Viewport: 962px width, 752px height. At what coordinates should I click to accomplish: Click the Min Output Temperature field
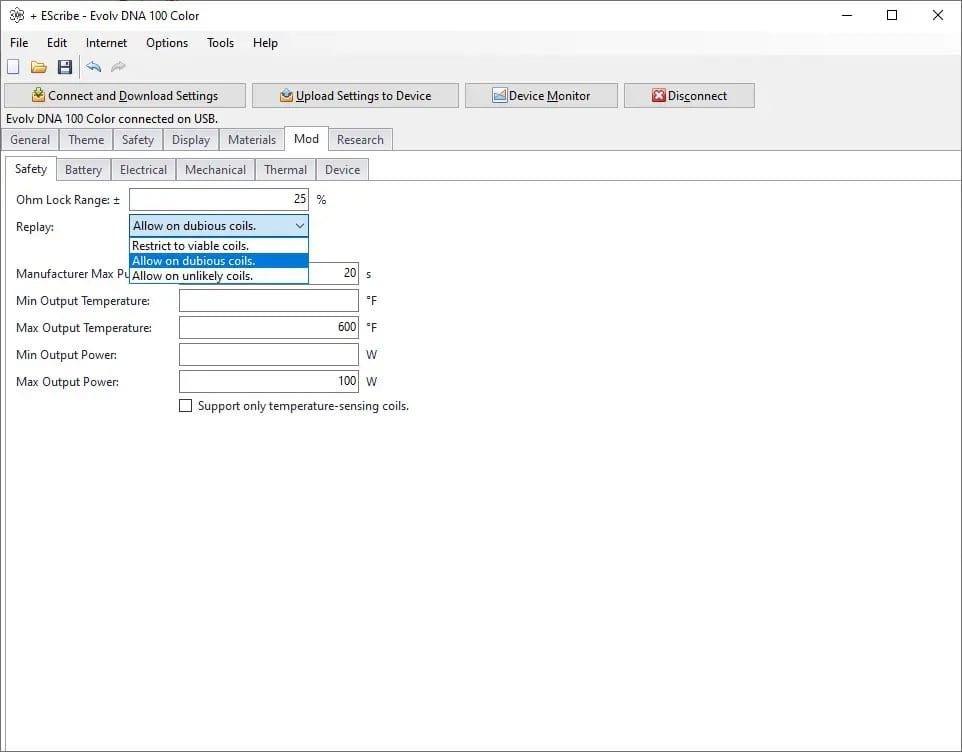pos(269,301)
